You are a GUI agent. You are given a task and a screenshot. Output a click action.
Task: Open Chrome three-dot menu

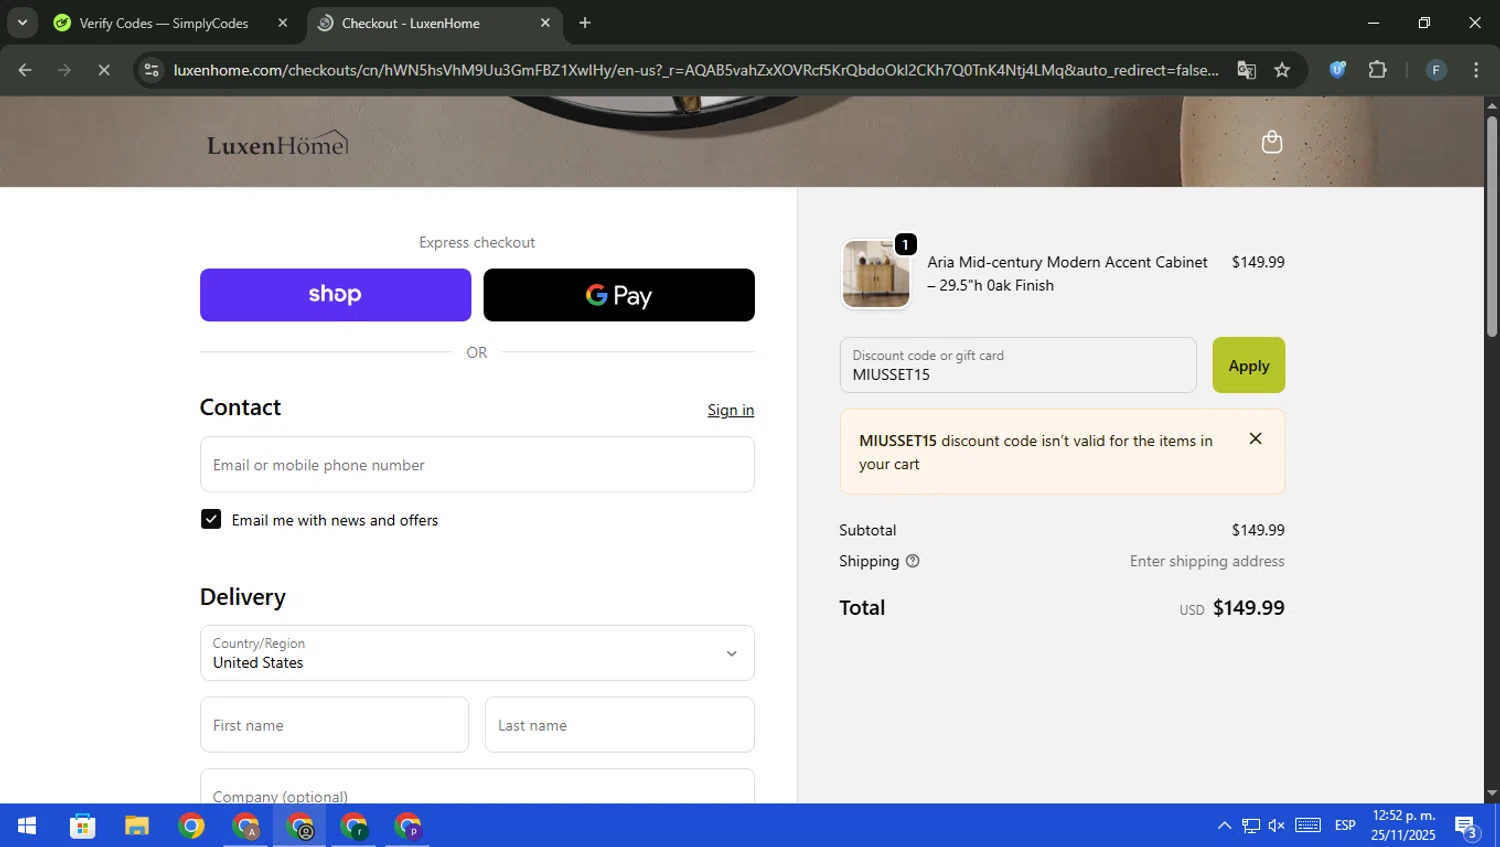pos(1476,70)
